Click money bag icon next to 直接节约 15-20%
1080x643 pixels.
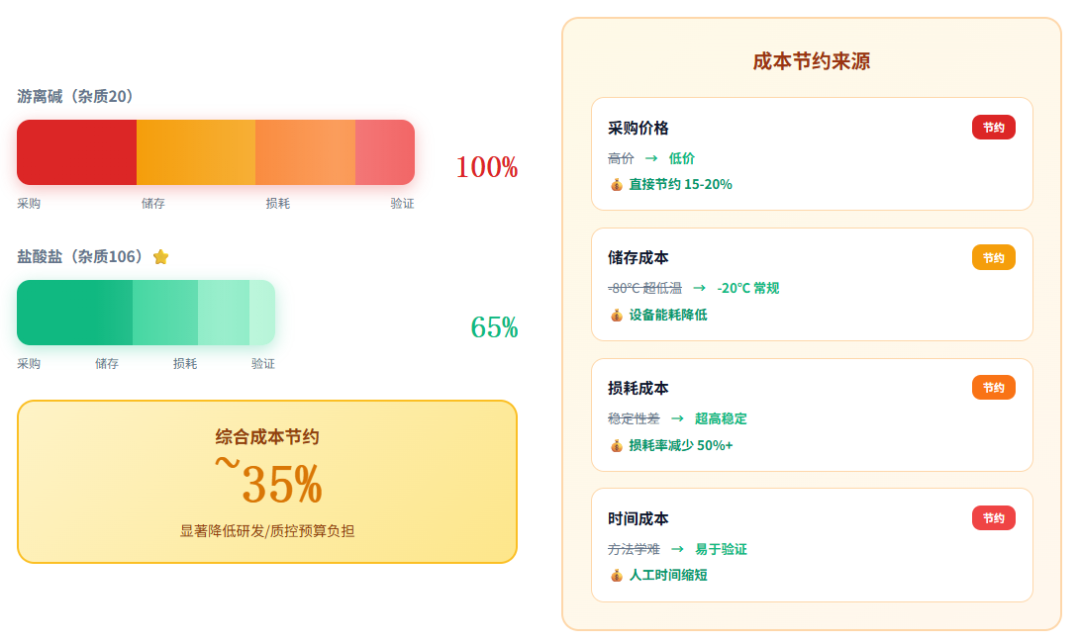pos(616,185)
